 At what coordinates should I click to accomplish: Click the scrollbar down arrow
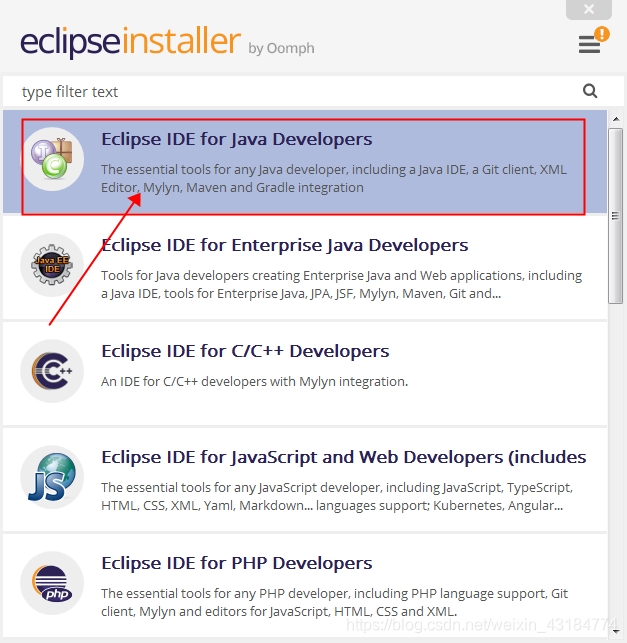tap(616, 632)
